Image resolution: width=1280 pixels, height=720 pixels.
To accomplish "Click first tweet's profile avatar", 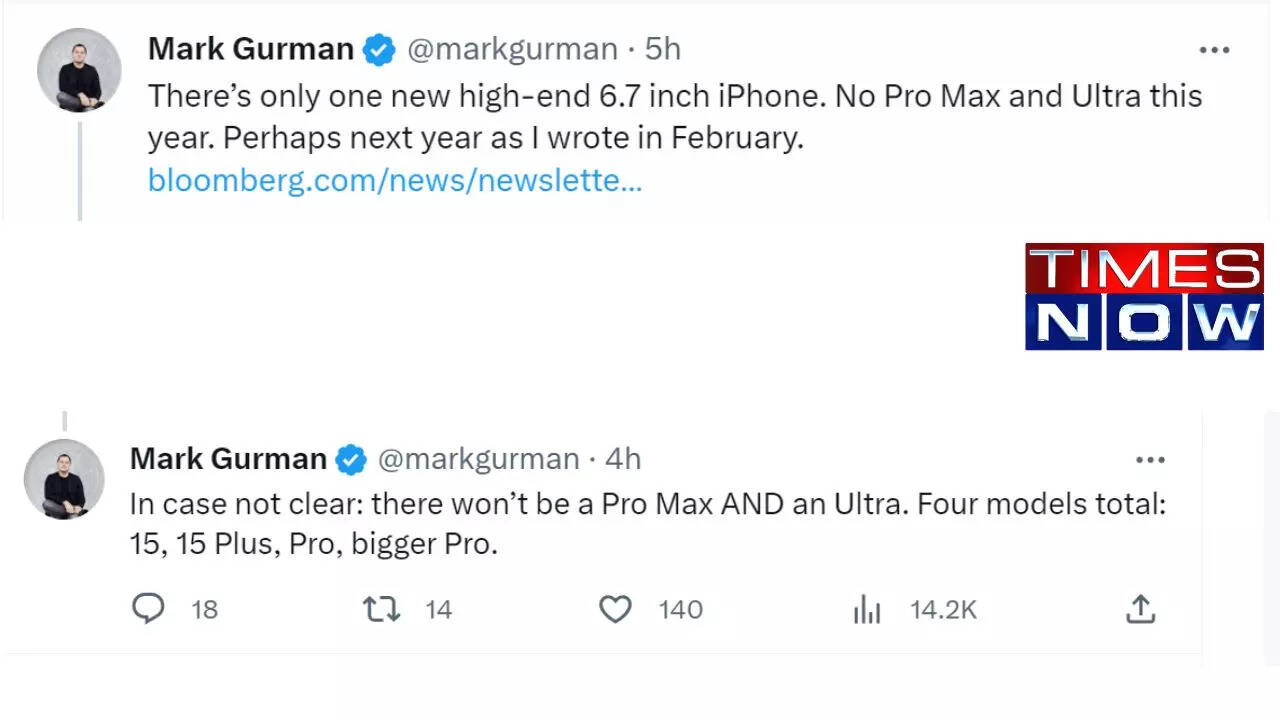I will click(79, 70).
